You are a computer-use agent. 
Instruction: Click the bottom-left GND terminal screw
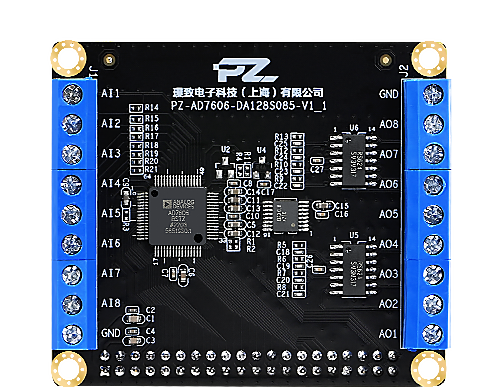[x=72, y=334]
